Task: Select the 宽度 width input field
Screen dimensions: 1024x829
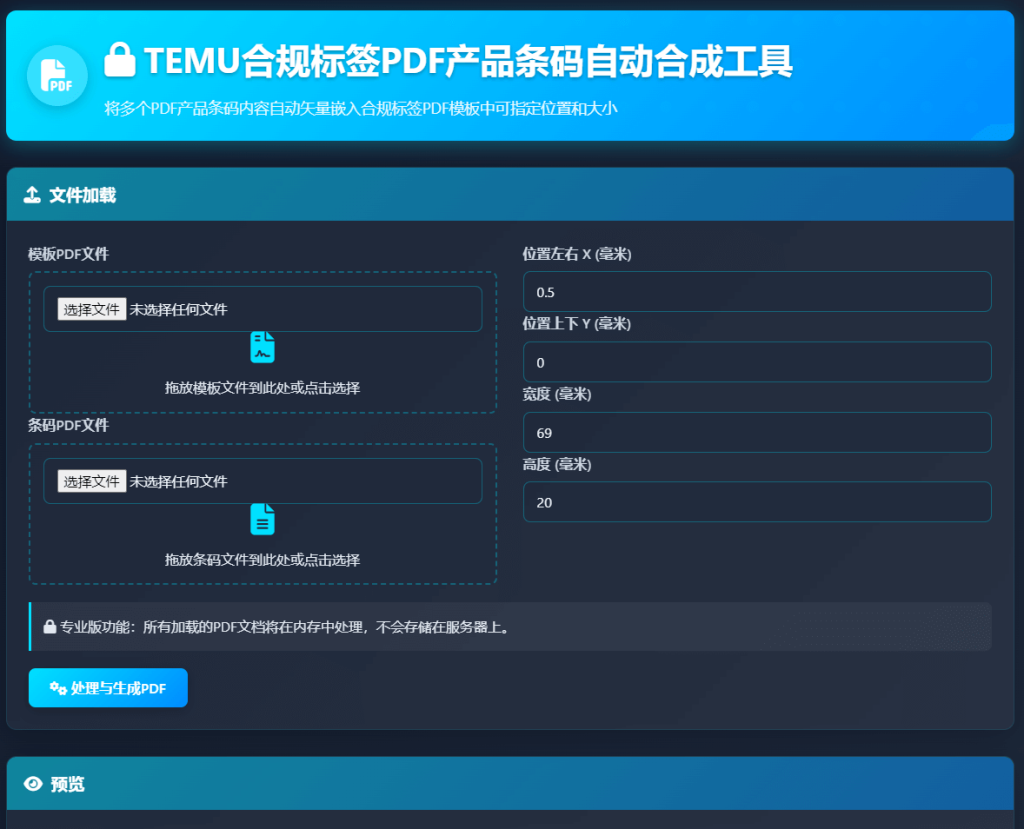Action: coord(757,432)
